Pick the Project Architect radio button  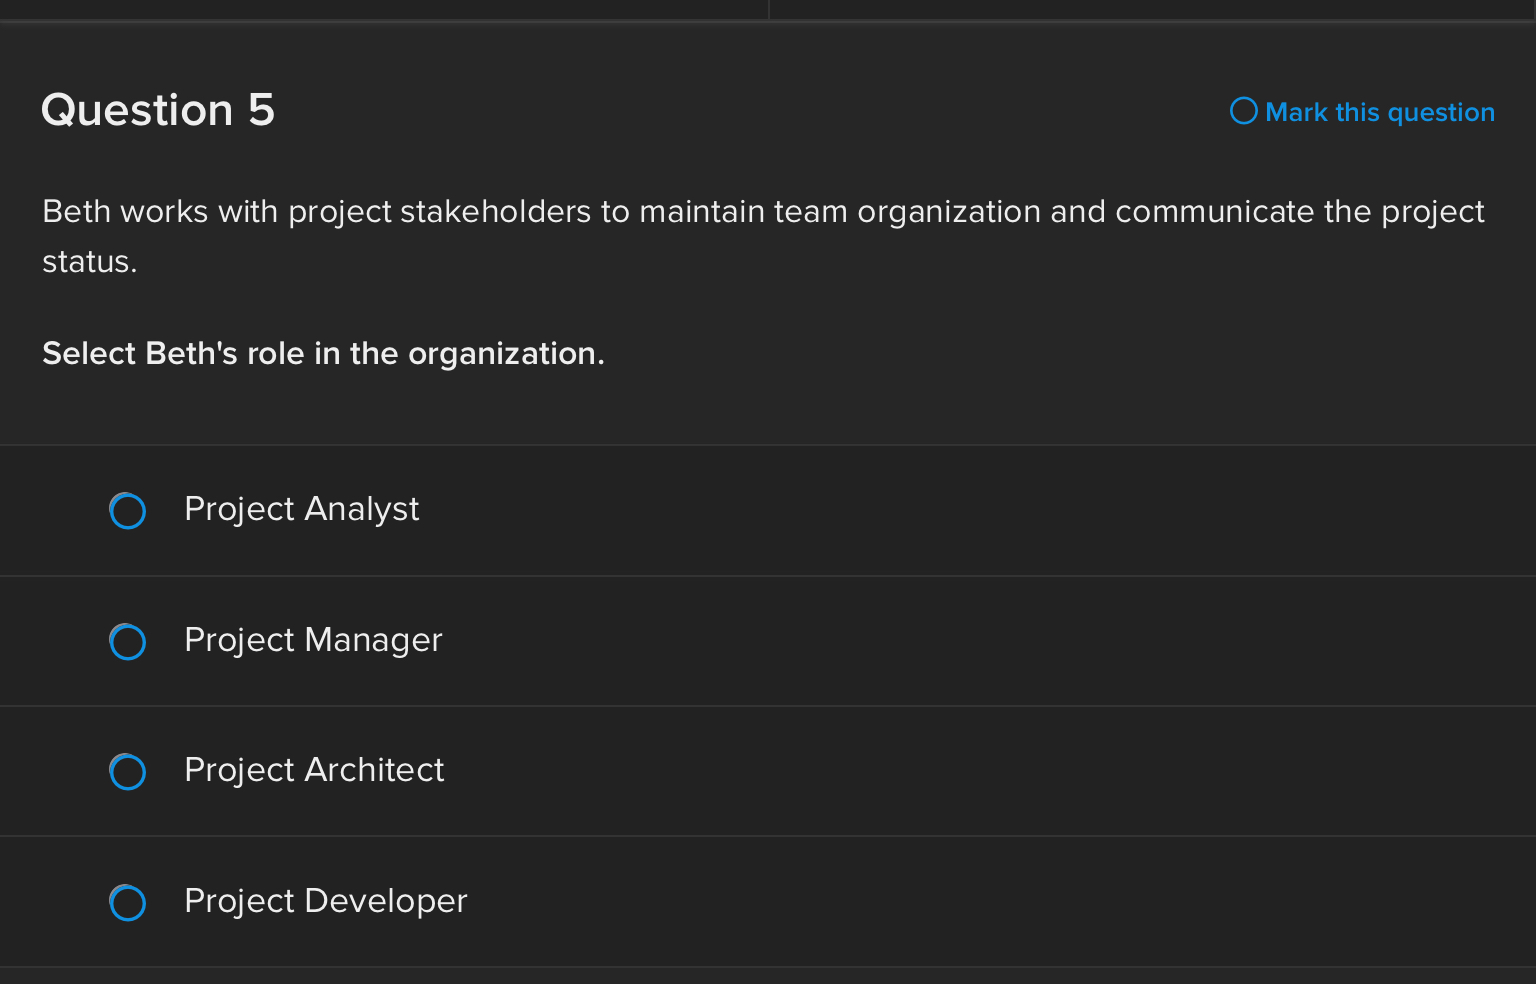[x=127, y=772]
